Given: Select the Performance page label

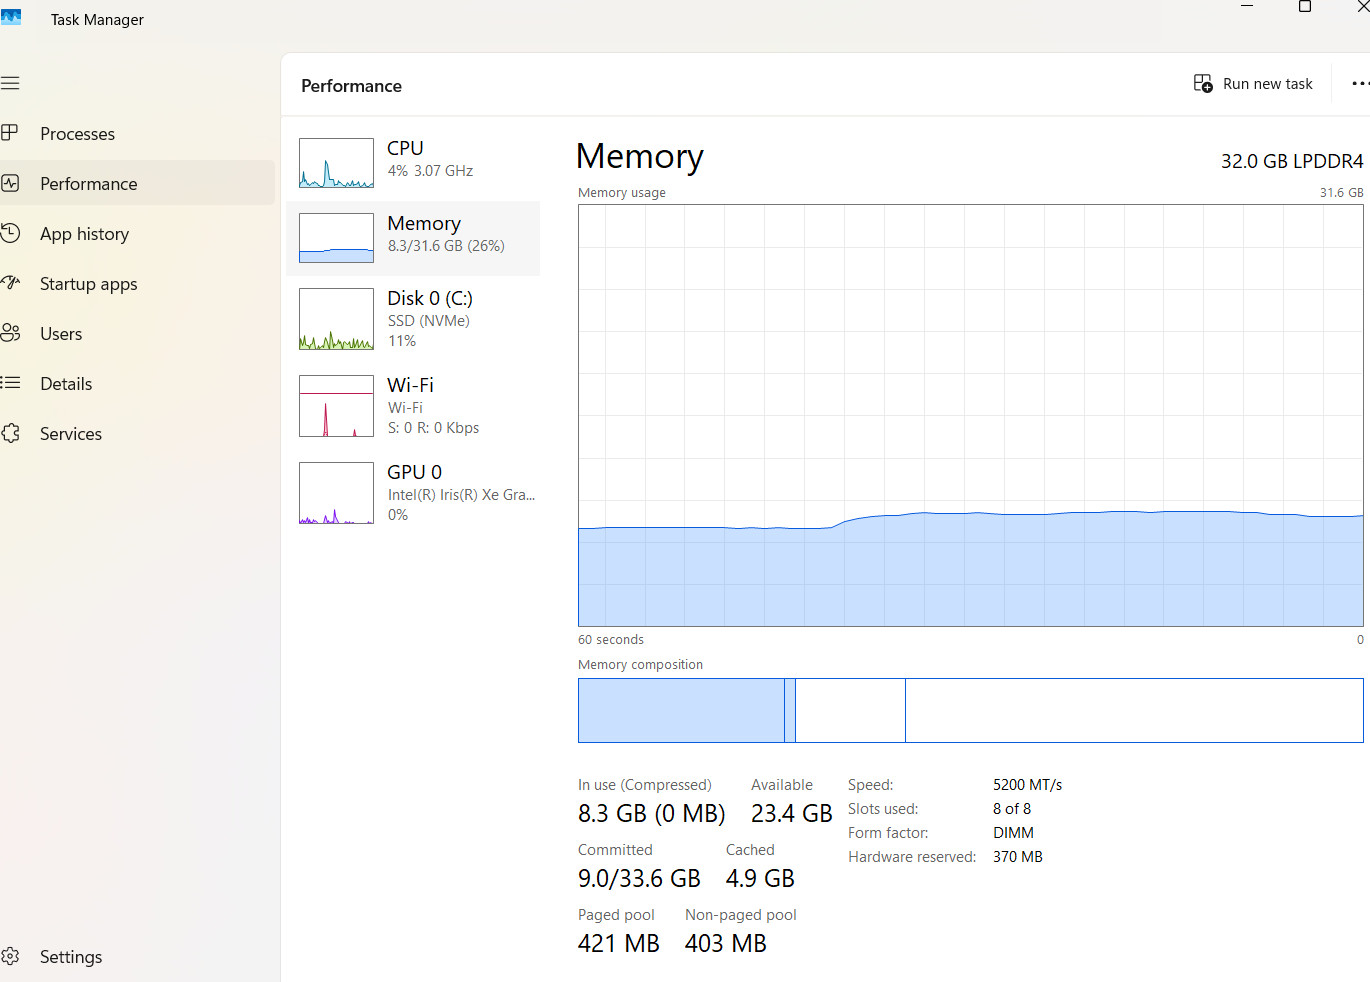Looking at the screenshot, I should coord(89,184).
